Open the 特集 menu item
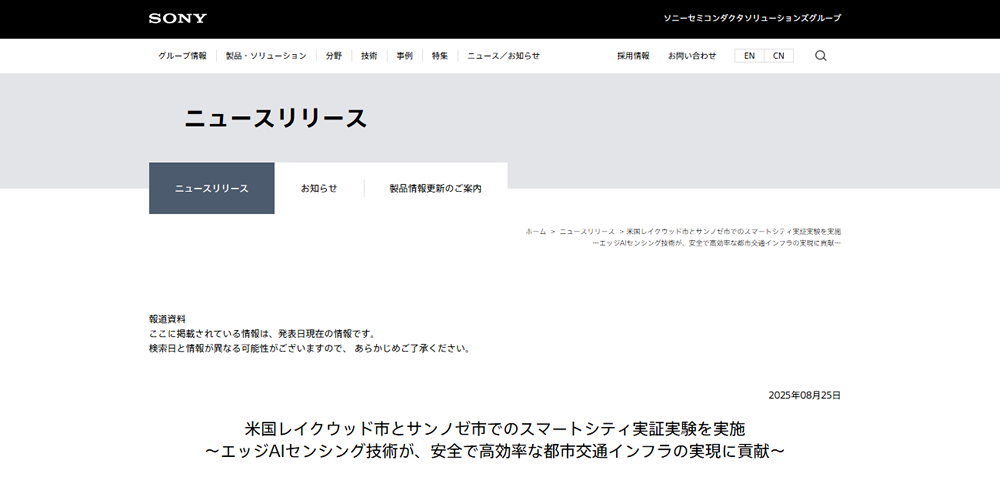Viewport: 1000px width, 485px height. (440, 56)
